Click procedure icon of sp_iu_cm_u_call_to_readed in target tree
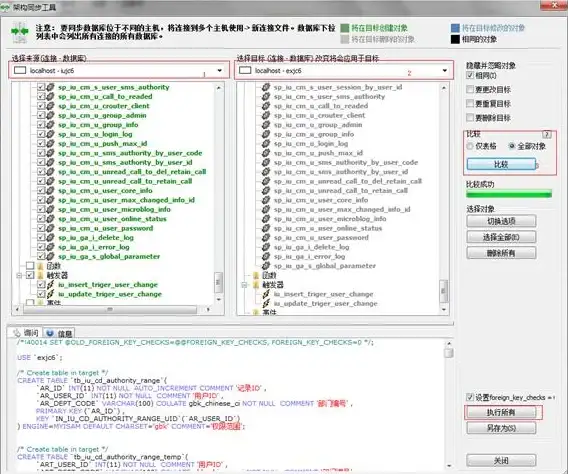Viewport: 568px width, 474px height. 266,106
